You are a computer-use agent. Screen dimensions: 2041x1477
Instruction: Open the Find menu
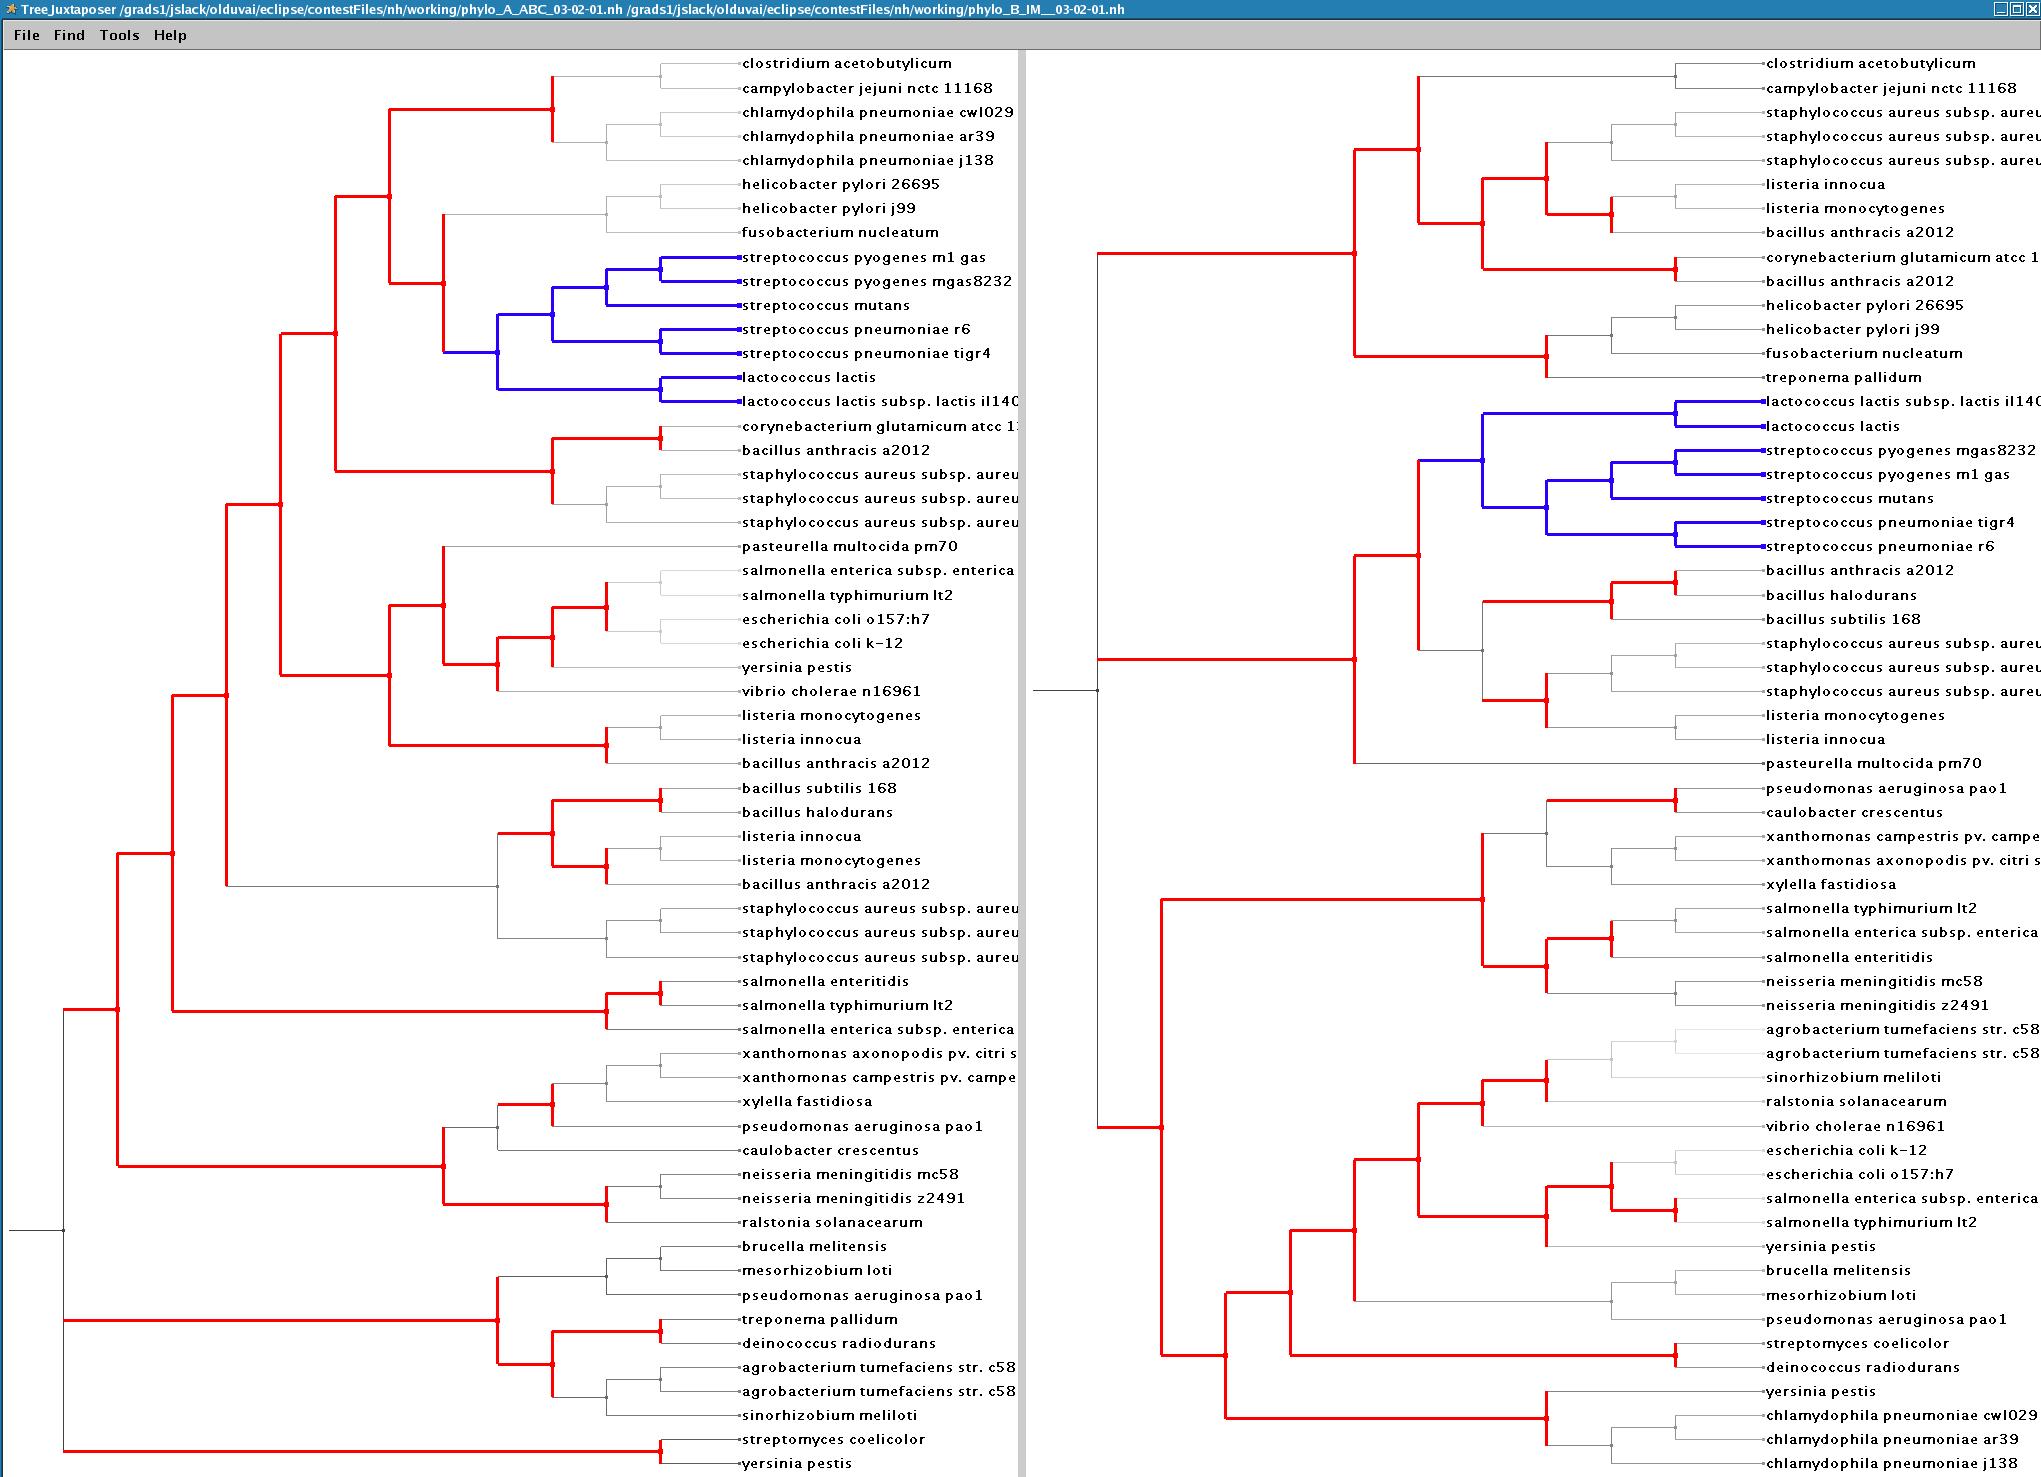click(69, 35)
